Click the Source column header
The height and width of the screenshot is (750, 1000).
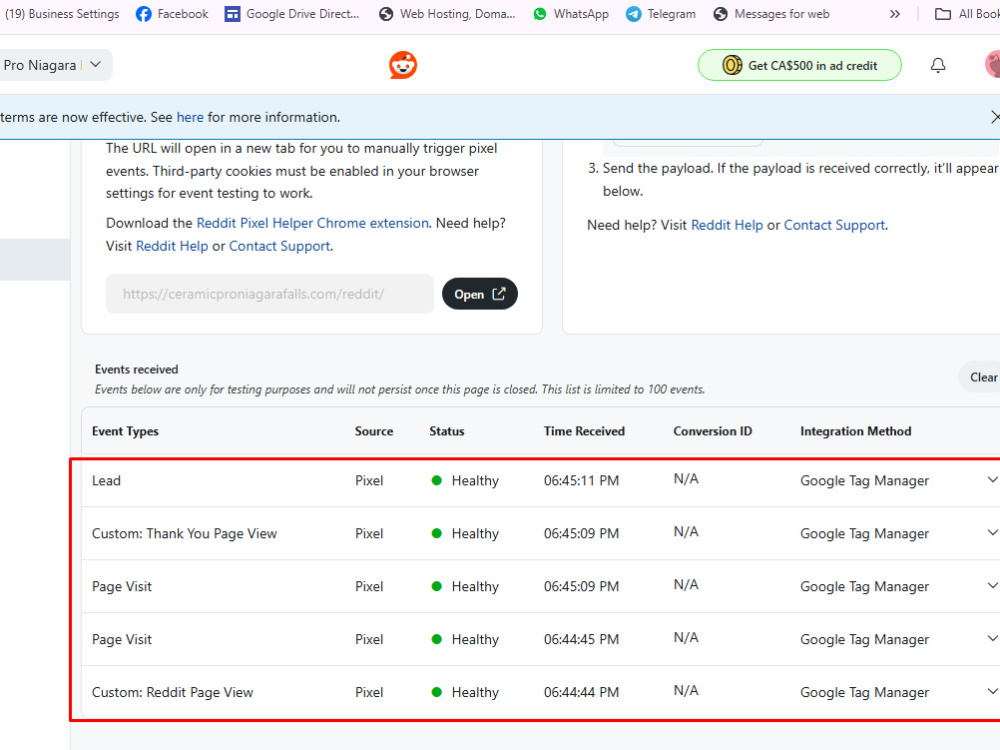pos(374,432)
